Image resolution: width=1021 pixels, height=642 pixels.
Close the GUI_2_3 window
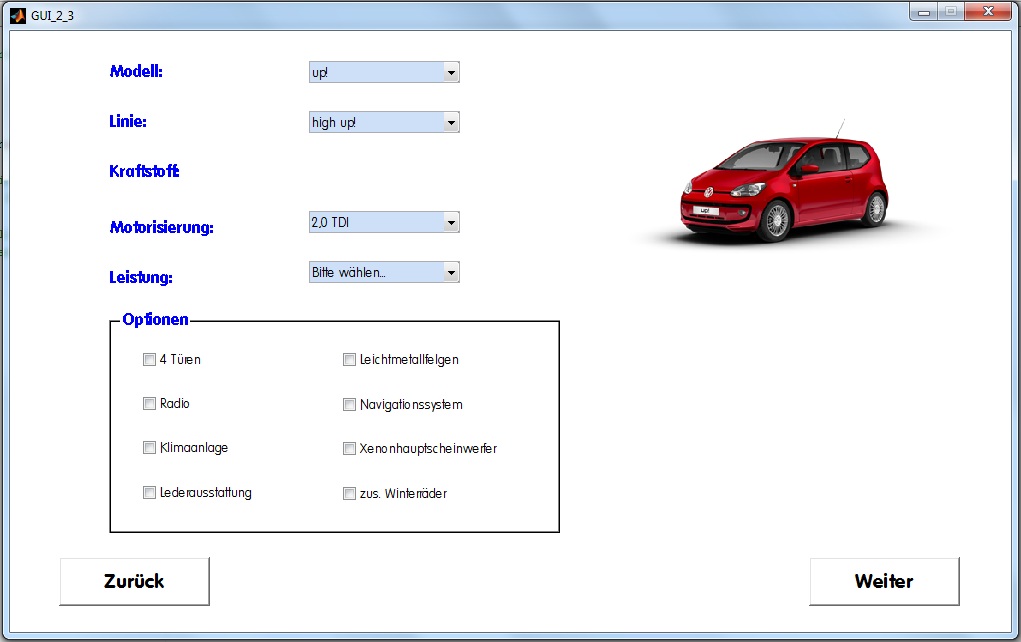(x=987, y=12)
